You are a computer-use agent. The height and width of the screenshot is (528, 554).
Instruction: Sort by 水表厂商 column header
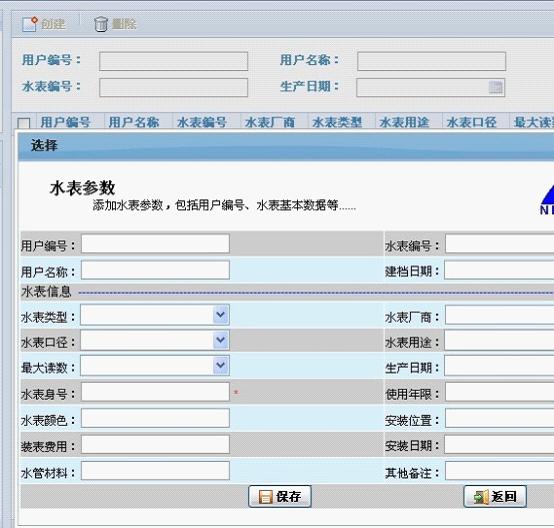pos(270,122)
